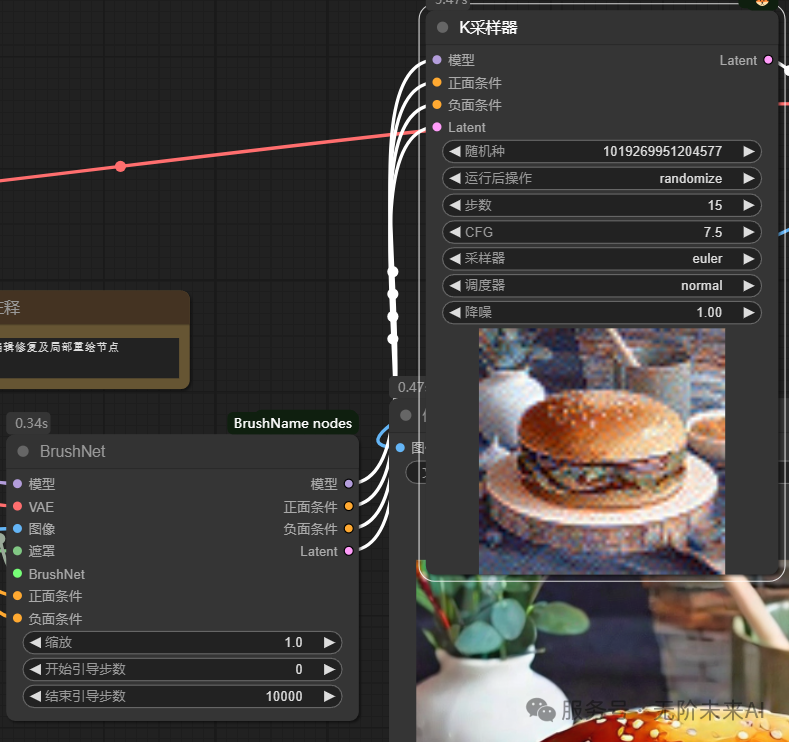This screenshot has width=789, height=742.
Task: Click the K采样器 node collapse dot
Action: [x=442, y=27]
